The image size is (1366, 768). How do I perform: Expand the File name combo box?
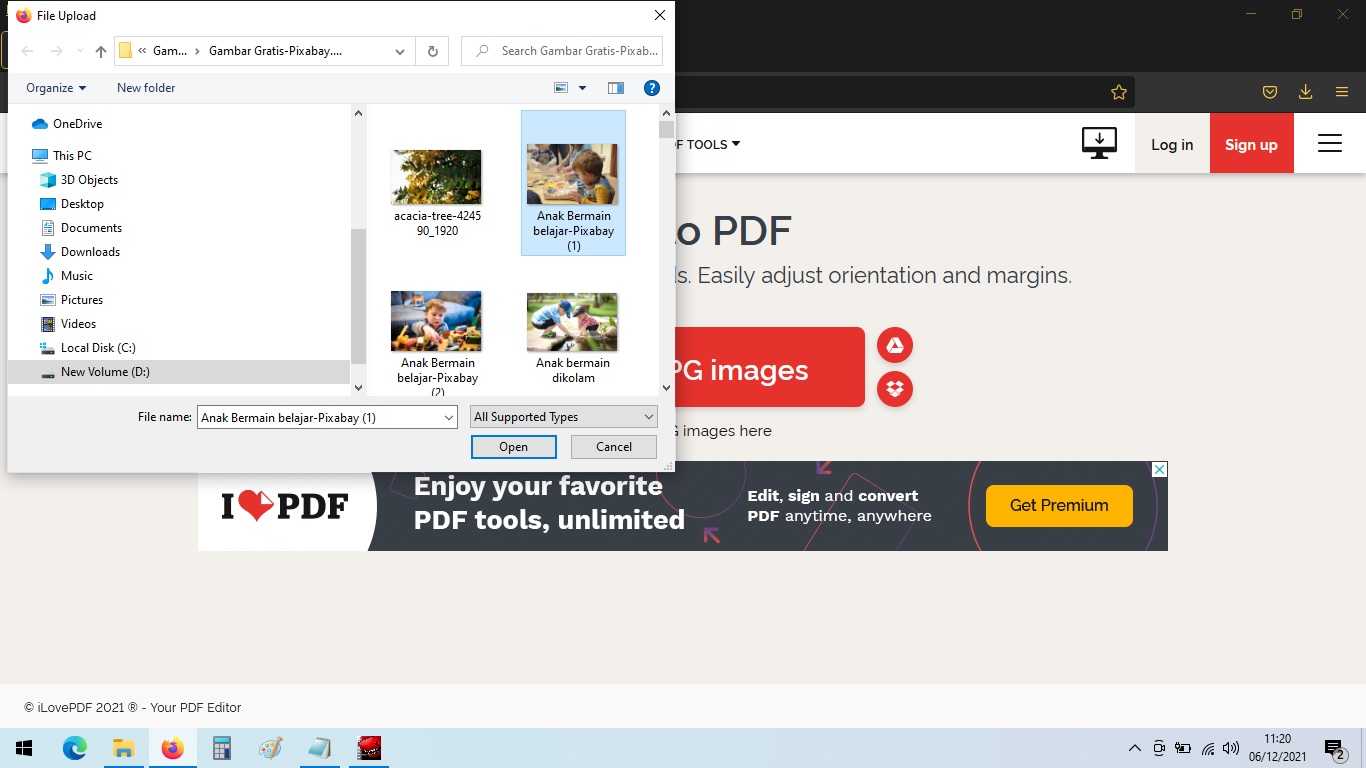click(x=449, y=417)
